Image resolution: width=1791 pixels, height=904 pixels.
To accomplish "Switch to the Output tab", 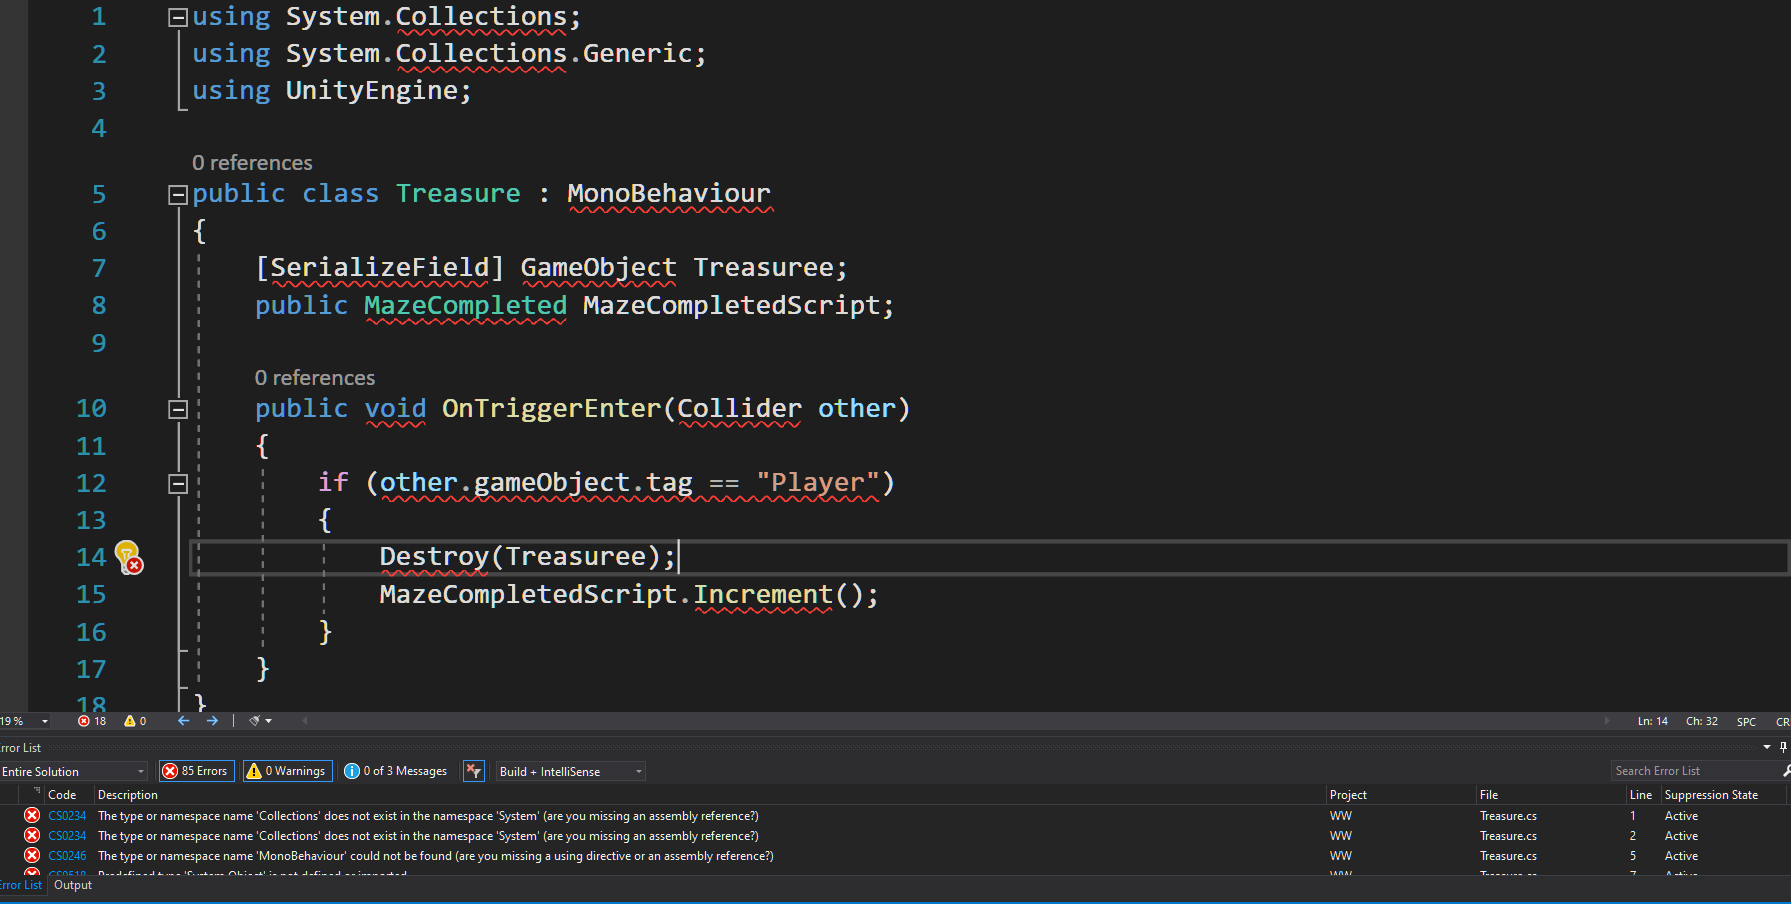I will coord(73,885).
